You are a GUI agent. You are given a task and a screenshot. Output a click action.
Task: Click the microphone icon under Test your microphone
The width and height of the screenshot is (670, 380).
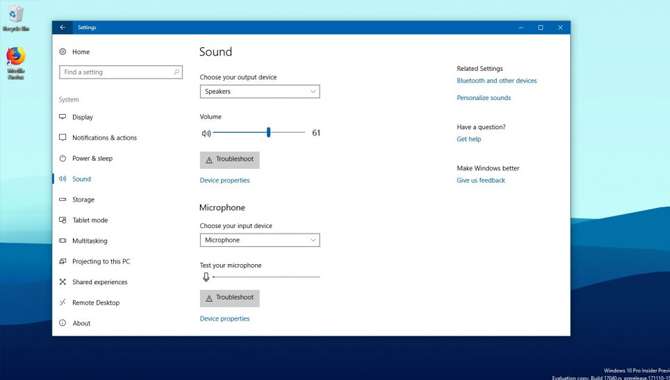pos(206,277)
